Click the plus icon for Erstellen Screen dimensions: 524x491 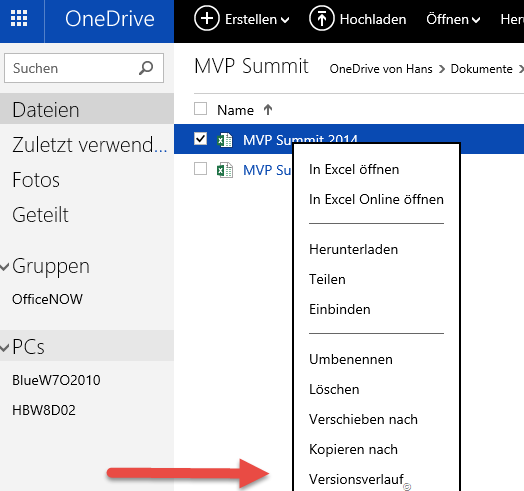pyautogui.click(x=207, y=18)
